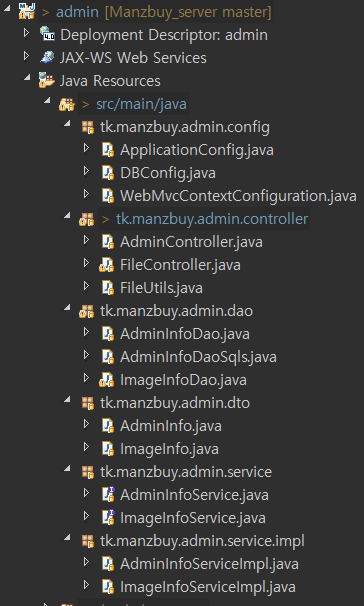The width and height of the screenshot is (364, 606).
Task: Collapse the Java Resources node
Action: coord(27,77)
